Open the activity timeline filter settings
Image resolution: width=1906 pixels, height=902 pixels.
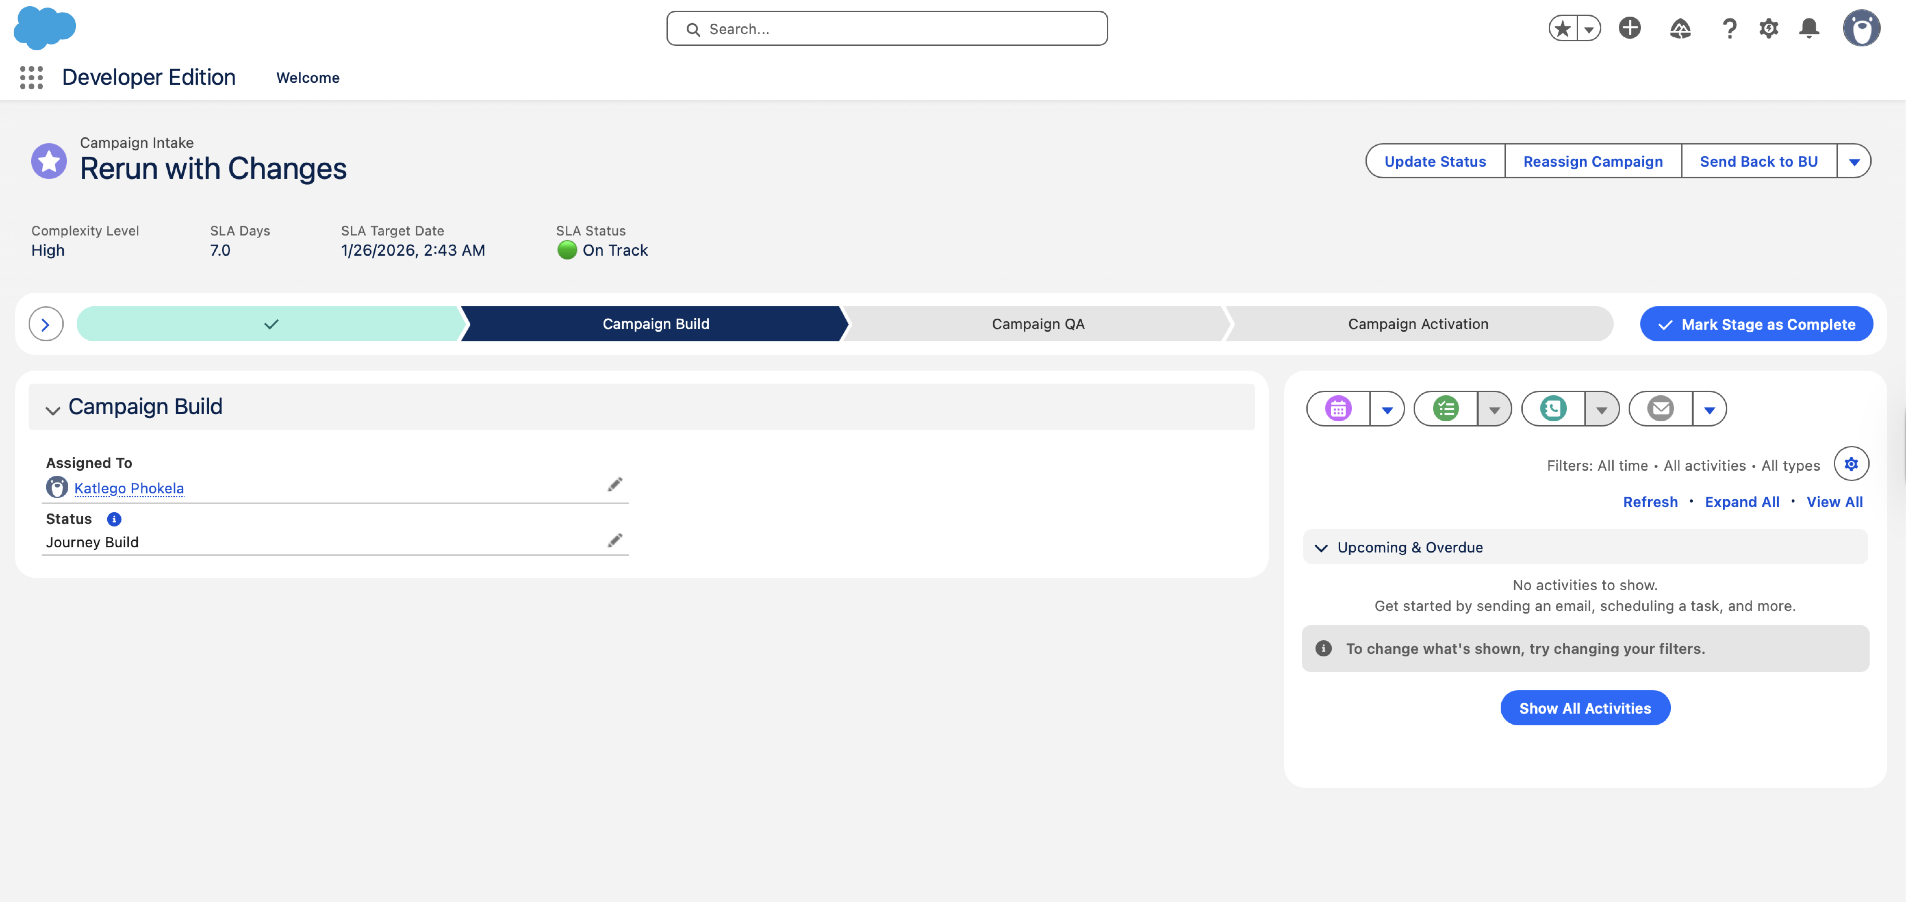click(x=1851, y=464)
